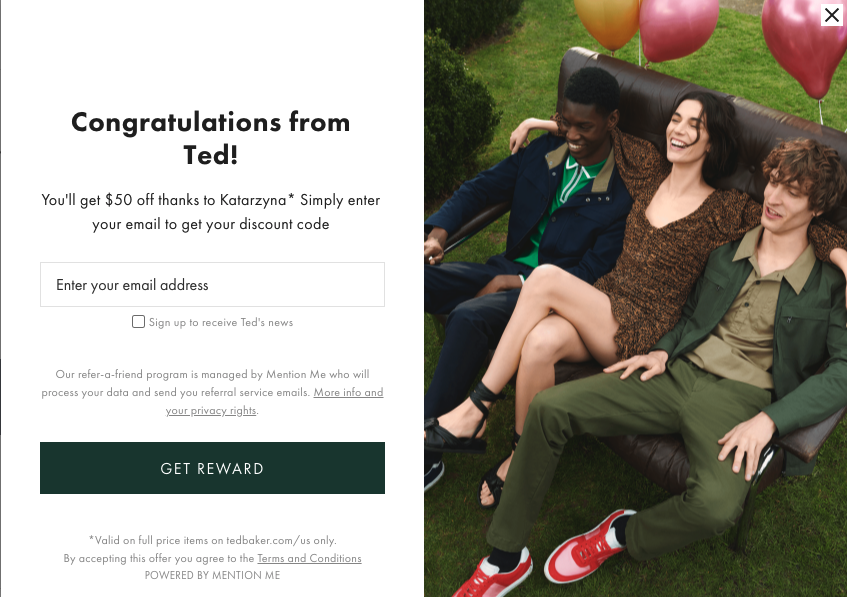Close the referral popup with the X icon
The image size is (847, 597).
[x=831, y=15]
